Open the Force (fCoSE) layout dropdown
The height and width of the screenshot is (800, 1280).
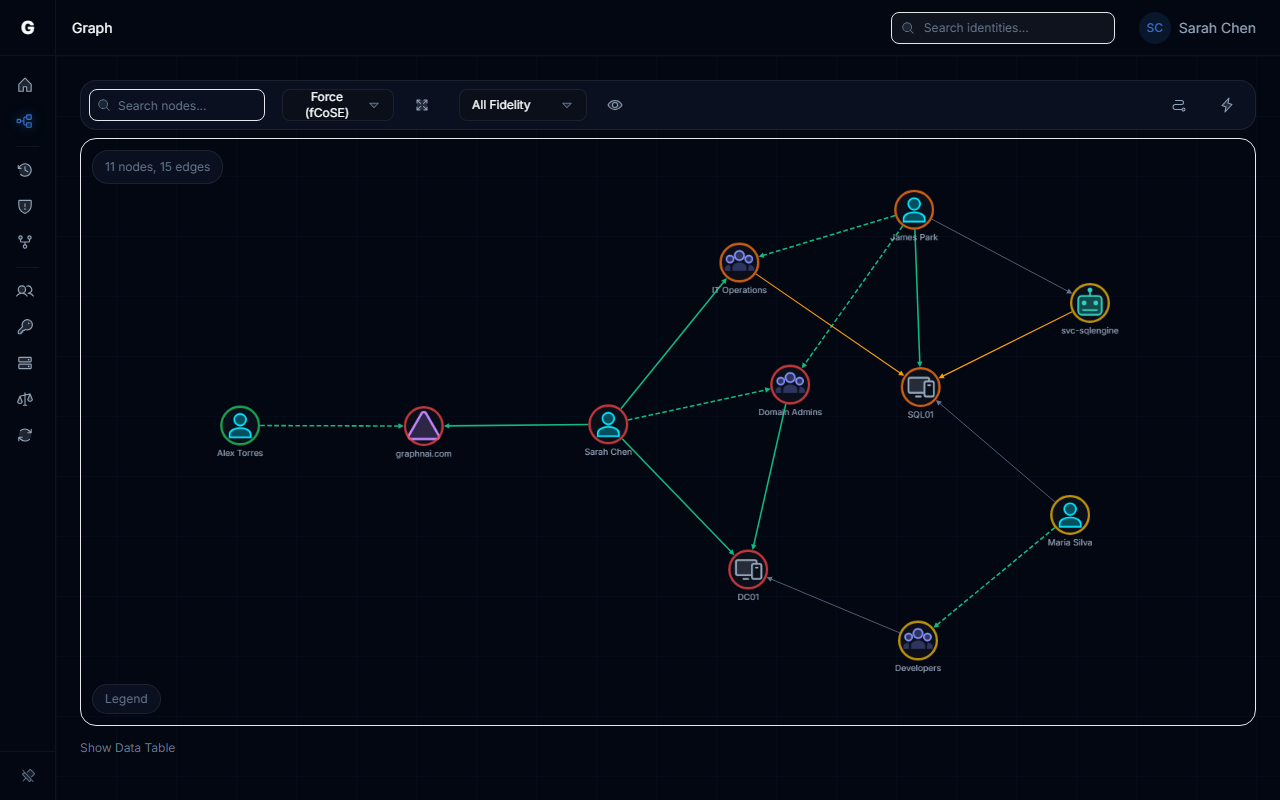[337, 105]
